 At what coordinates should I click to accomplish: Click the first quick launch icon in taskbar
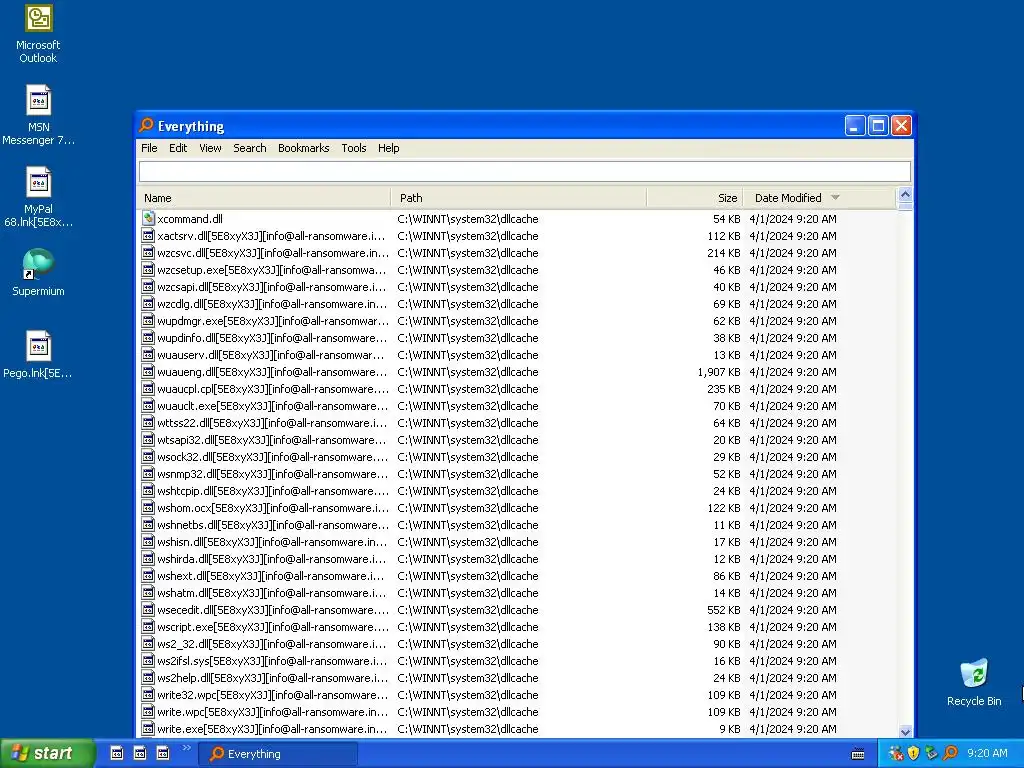[x=116, y=753]
